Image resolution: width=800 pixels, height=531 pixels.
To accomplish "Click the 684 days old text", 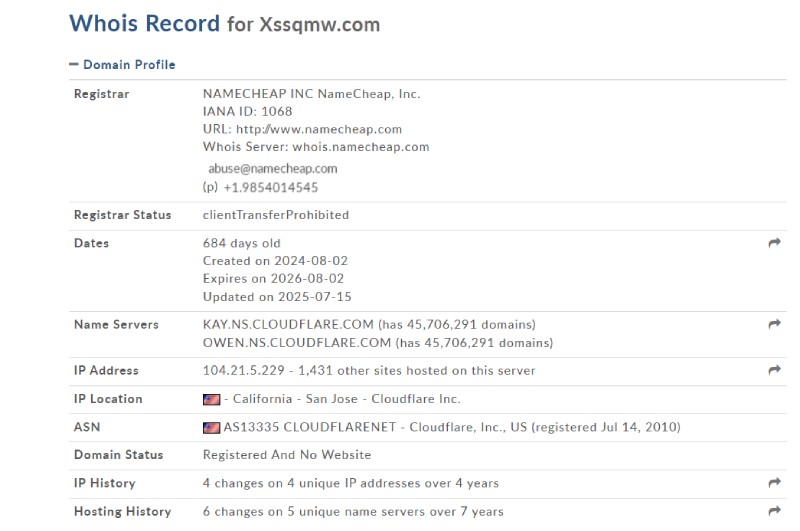I will point(241,243).
